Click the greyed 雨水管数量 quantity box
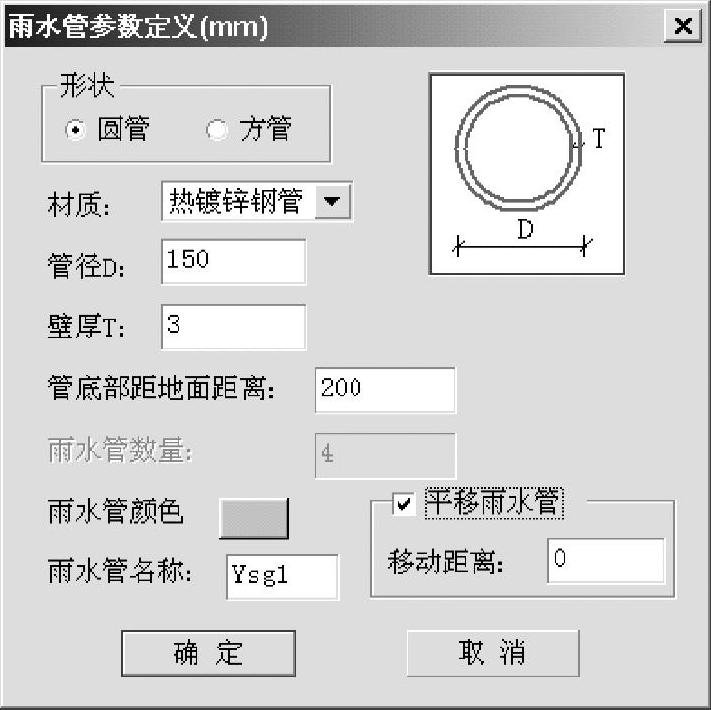Screen dimensions: 711x710 tap(385, 455)
